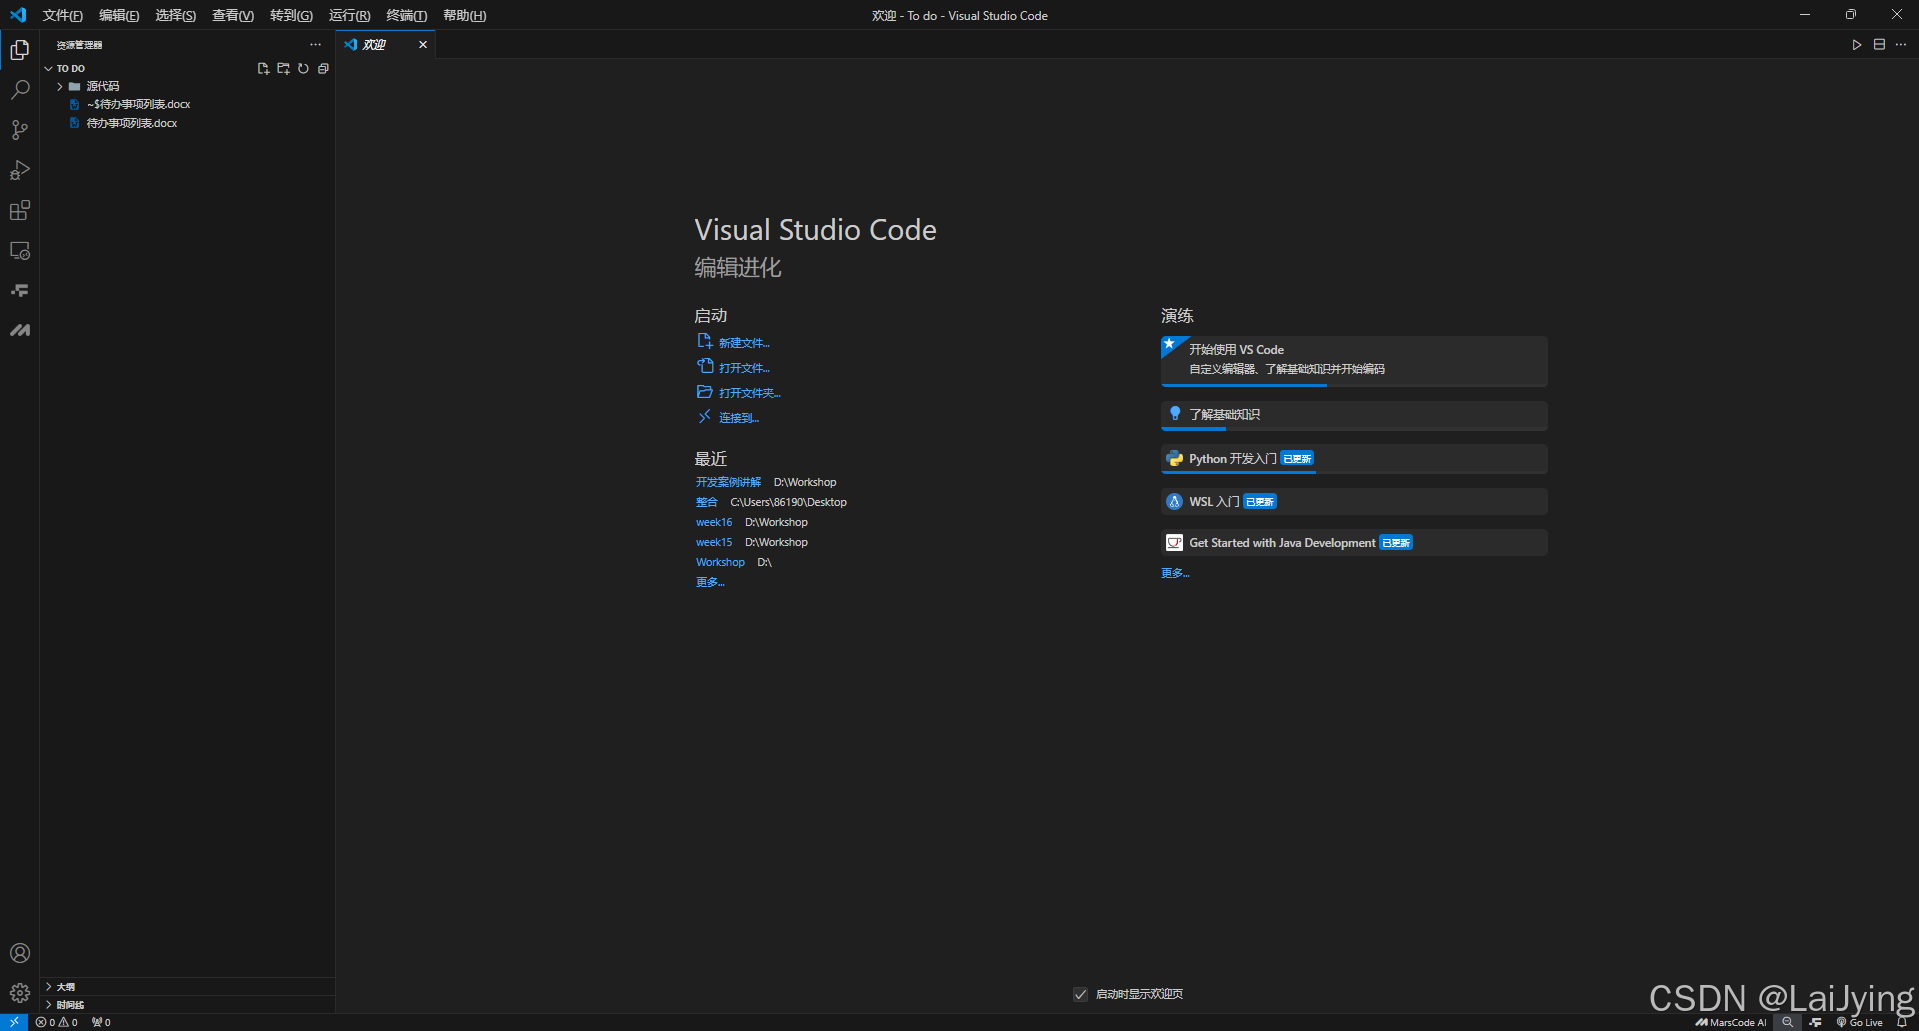Open explorer panel more actions ellipsis
The width and height of the screenshot is (1919, 1031).
pyautogui.click(x=316, y=45)
